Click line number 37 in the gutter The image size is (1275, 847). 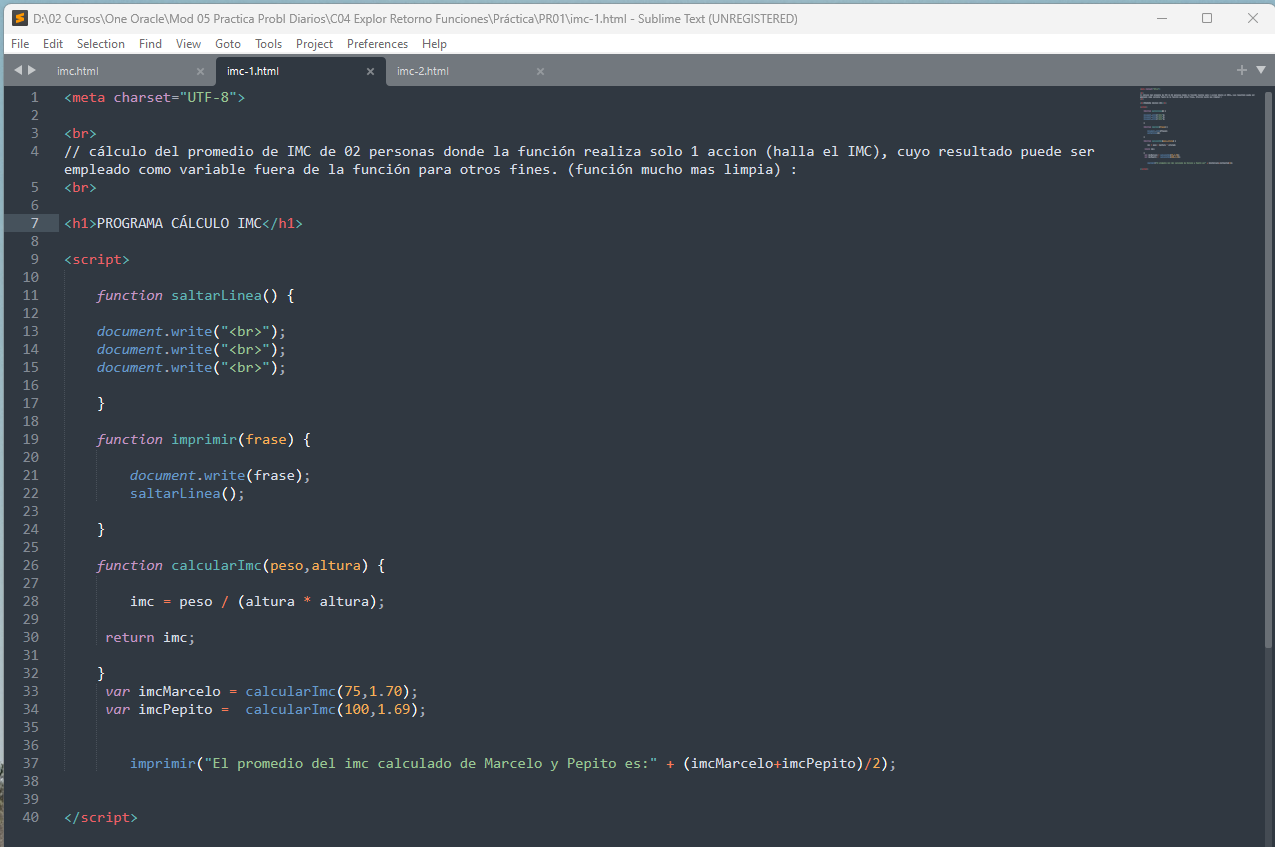tap(30, 763)
